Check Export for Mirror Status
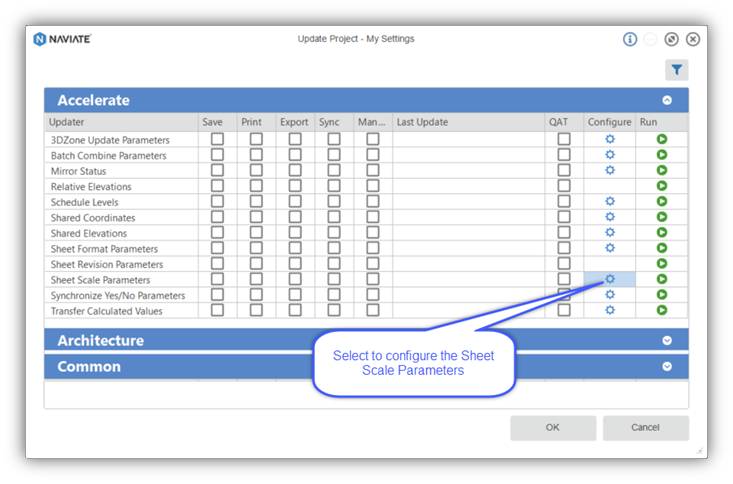The height and width of the screenshot is (484, 733). 295,170
